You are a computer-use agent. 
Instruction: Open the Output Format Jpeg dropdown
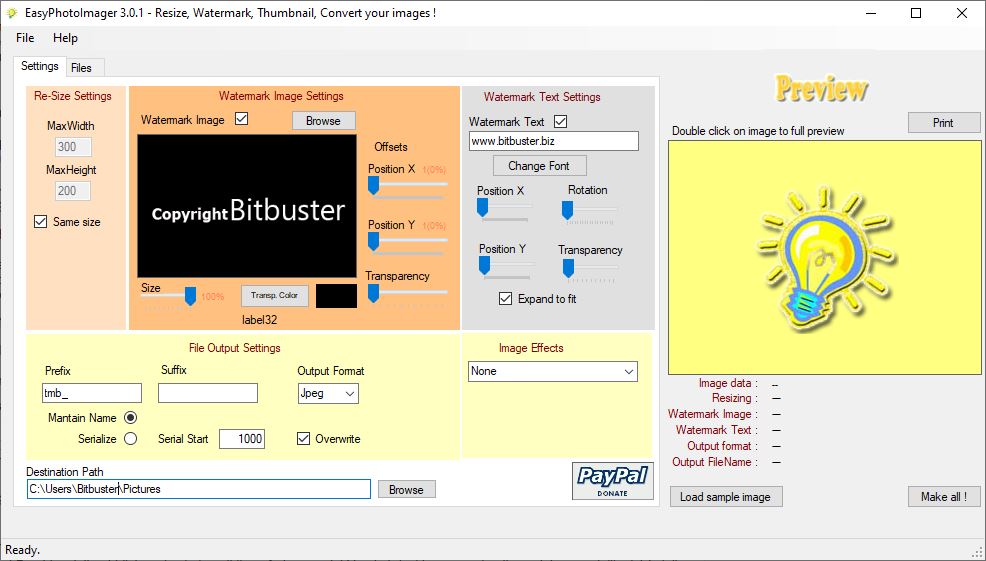coord(328,394)
